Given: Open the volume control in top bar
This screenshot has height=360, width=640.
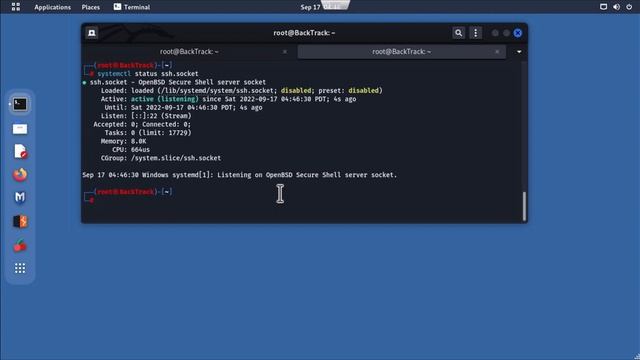Looking at the screenshot, I should tap(616, 7).
